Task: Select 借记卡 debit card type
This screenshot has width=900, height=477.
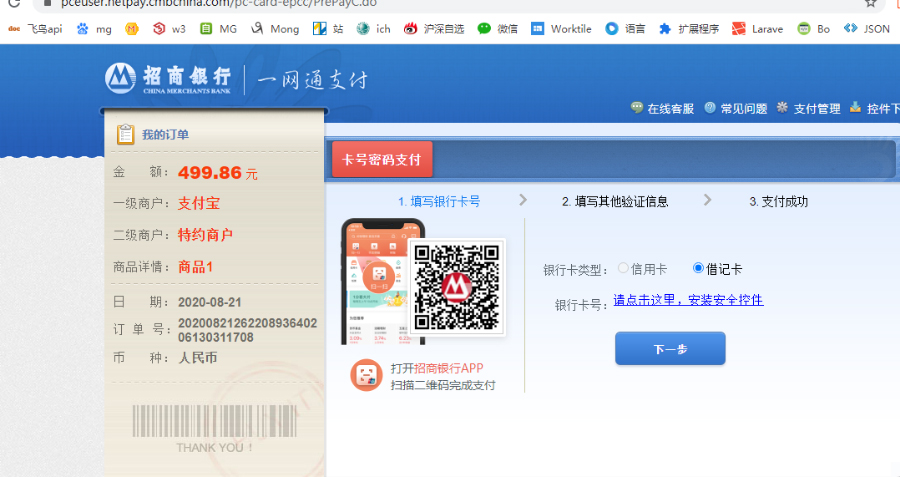Action: coord(699,268)
